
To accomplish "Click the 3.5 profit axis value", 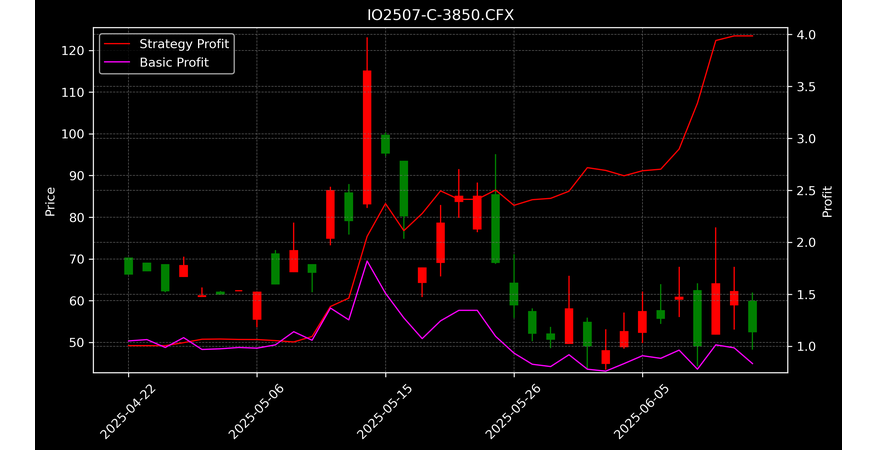I will coord(806,87).
